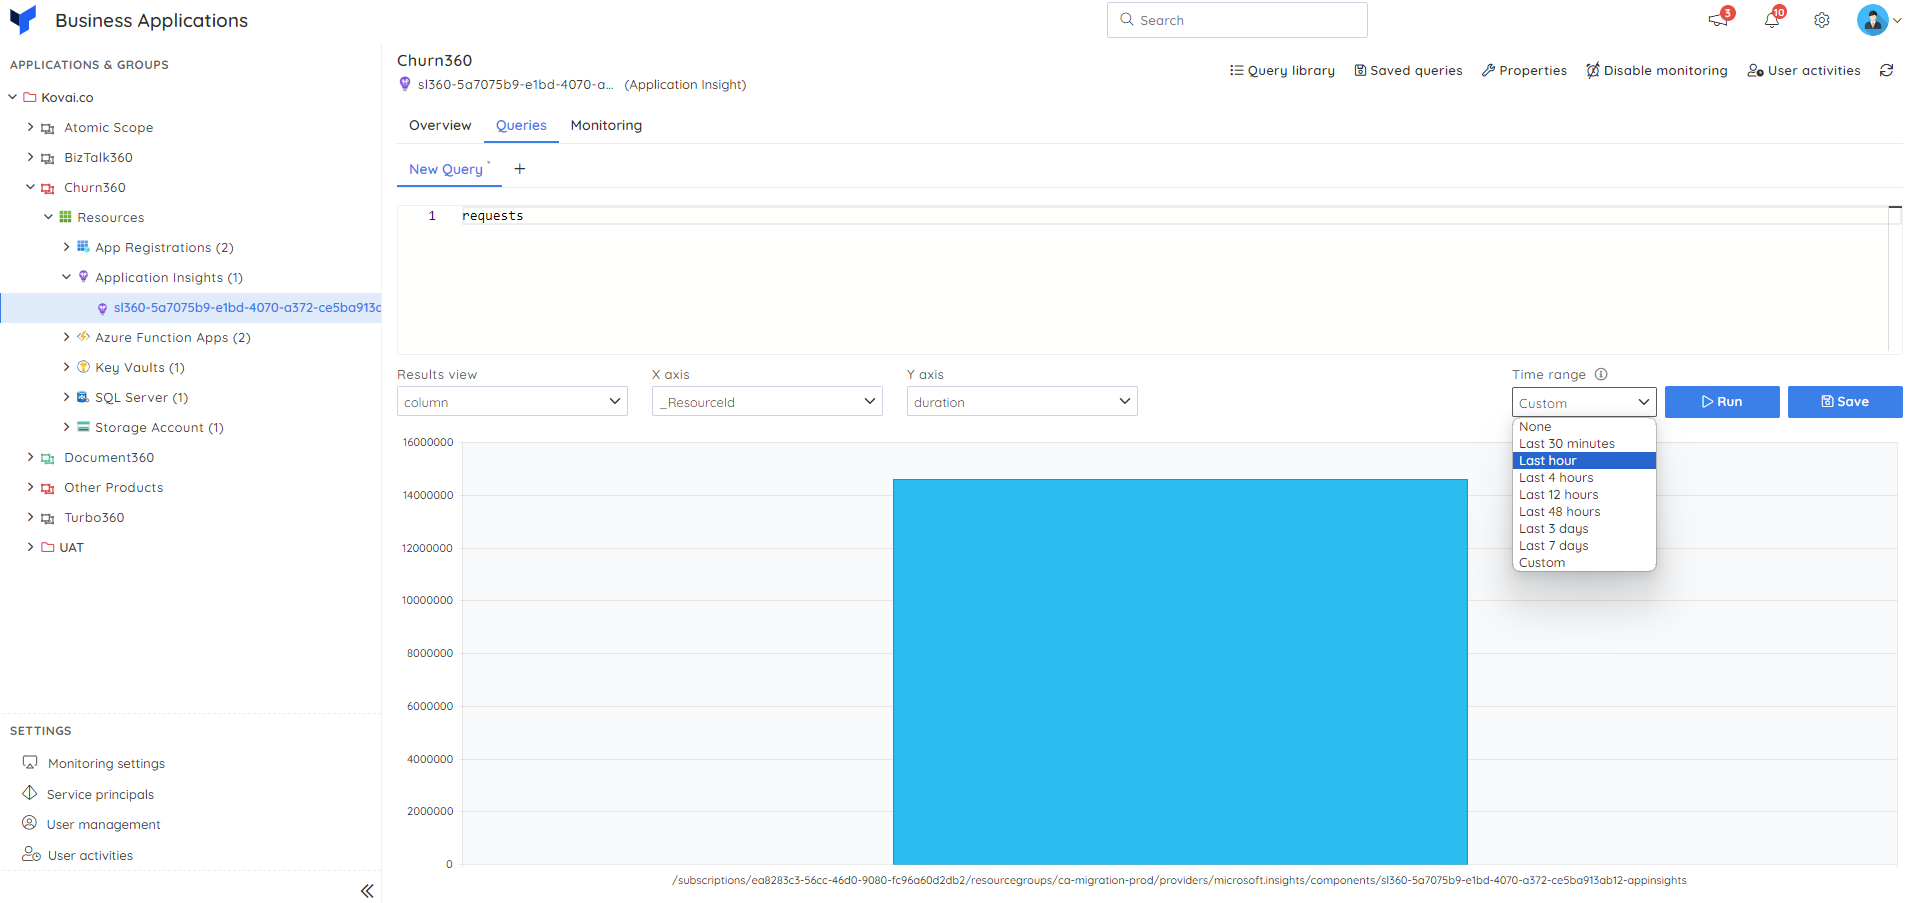
Task: Open User activities in header
Action: click(x=1804, y=70)
